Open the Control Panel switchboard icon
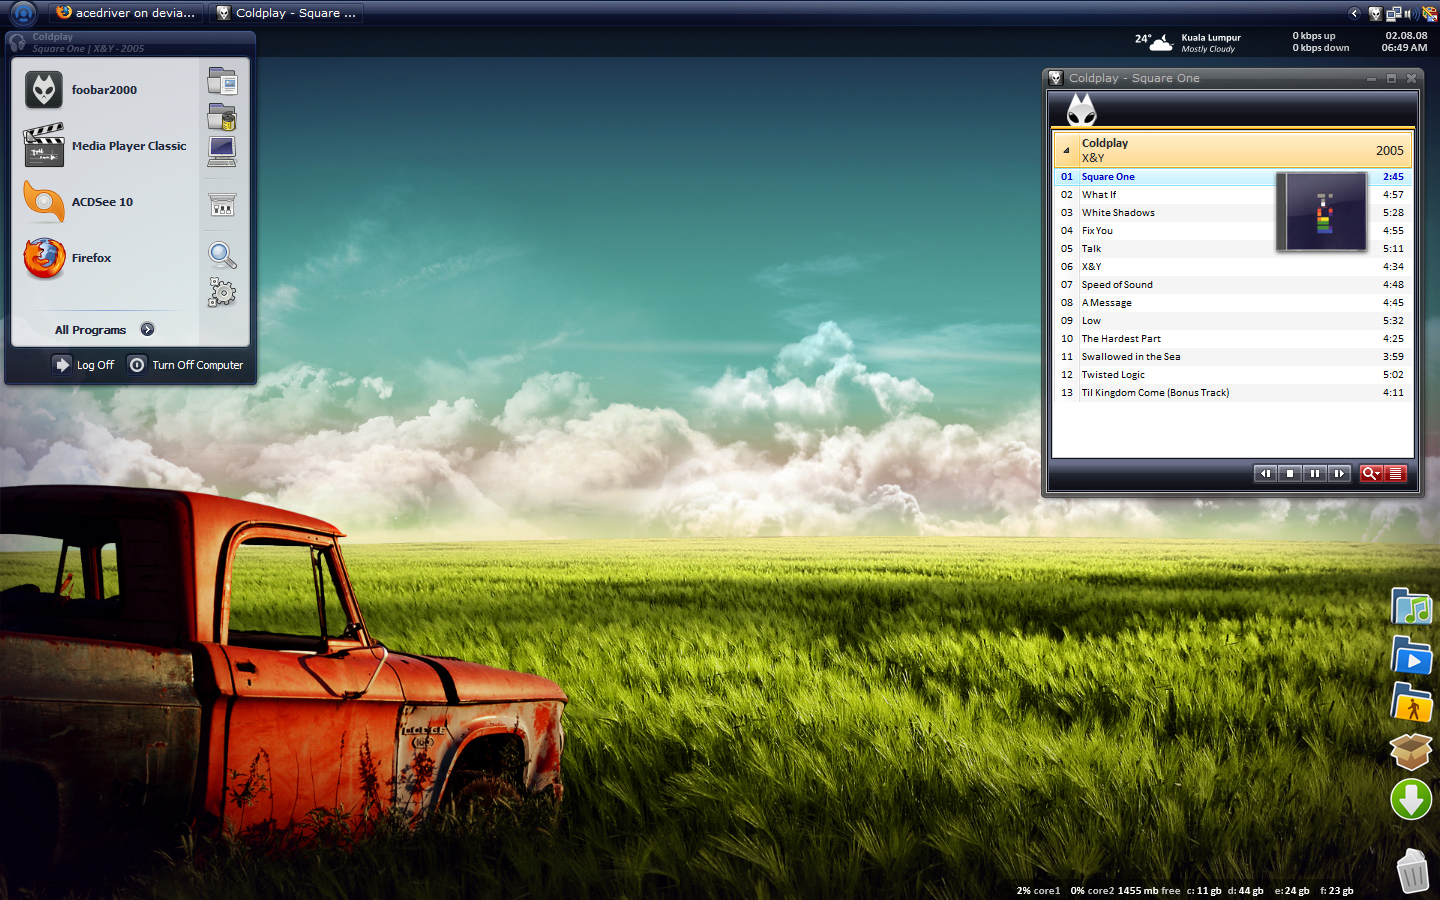This screenshot has height=900, width=1440. (222, 205)
